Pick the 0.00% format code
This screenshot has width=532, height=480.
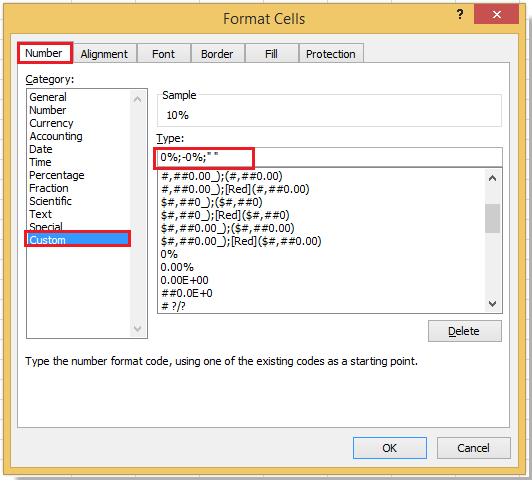[x=177, y=267]
